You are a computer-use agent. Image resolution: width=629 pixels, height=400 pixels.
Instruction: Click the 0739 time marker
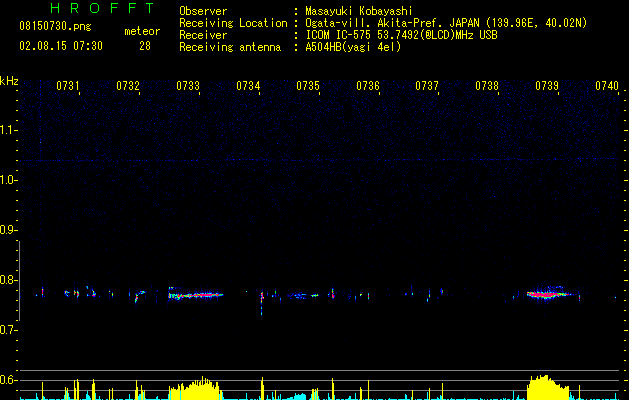point(547,86)
